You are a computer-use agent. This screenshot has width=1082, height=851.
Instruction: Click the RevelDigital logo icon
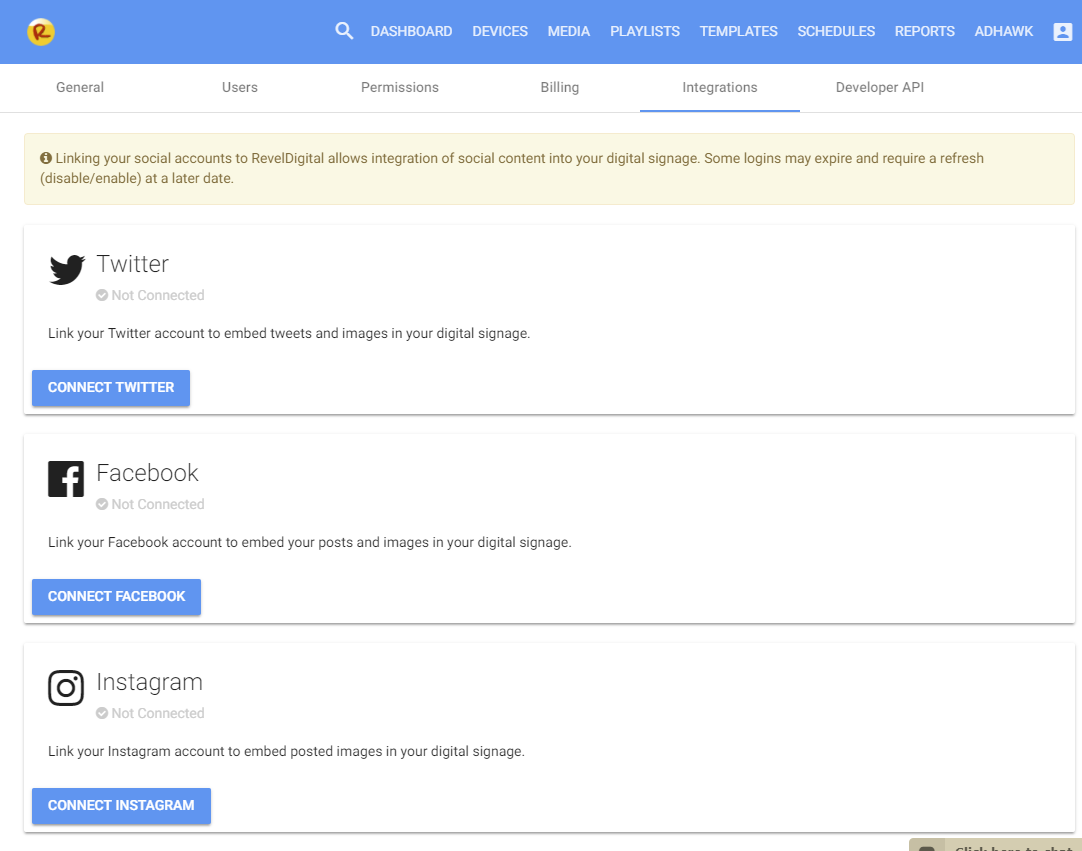point(41,32)
